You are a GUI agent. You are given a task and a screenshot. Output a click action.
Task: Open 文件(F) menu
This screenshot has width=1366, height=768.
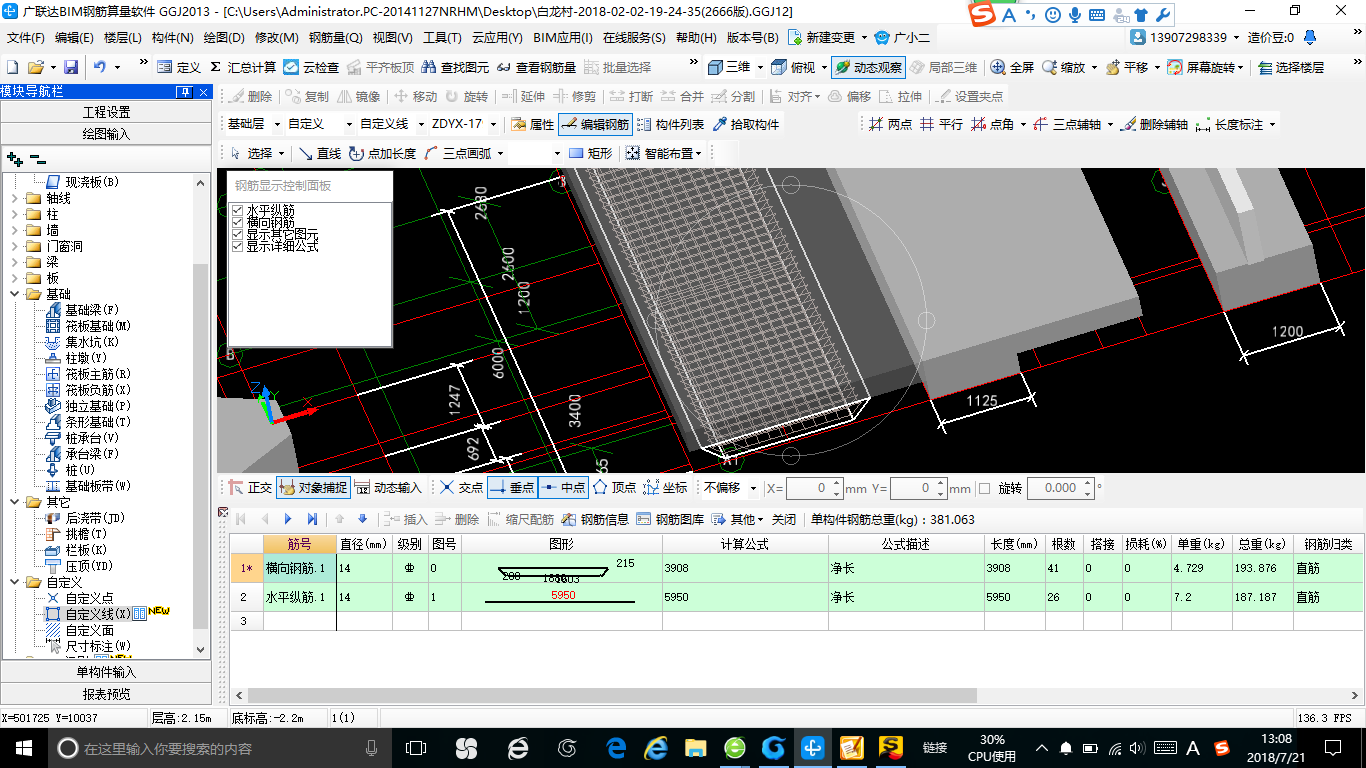click(27, 38)
